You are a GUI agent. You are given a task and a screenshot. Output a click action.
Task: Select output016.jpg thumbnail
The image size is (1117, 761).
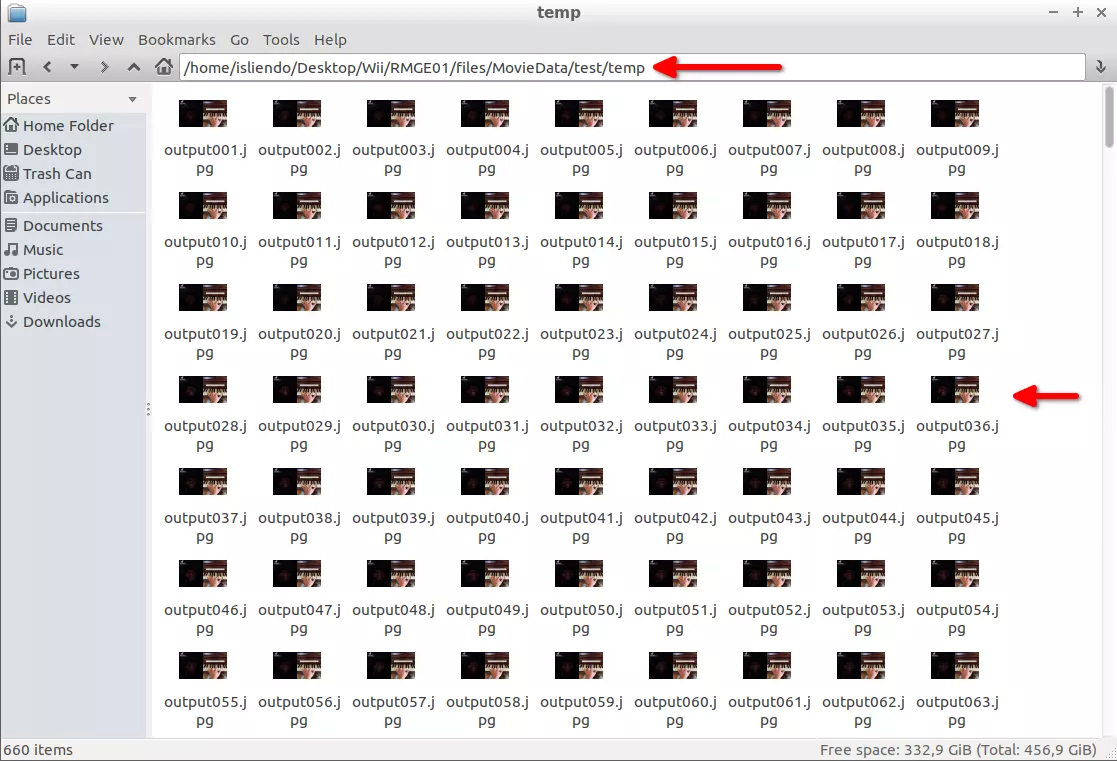click(767, 205)
